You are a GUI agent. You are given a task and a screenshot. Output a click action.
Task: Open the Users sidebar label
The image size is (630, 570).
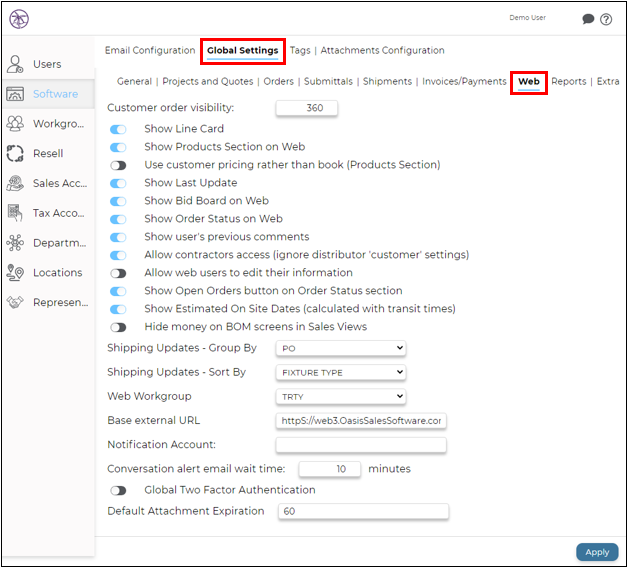click(47, 64)
